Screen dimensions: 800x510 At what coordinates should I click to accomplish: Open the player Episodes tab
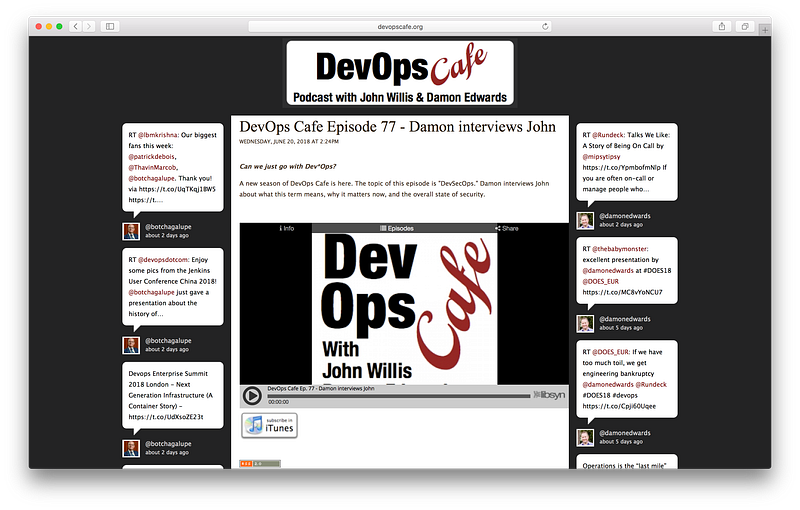click(397, 228)
